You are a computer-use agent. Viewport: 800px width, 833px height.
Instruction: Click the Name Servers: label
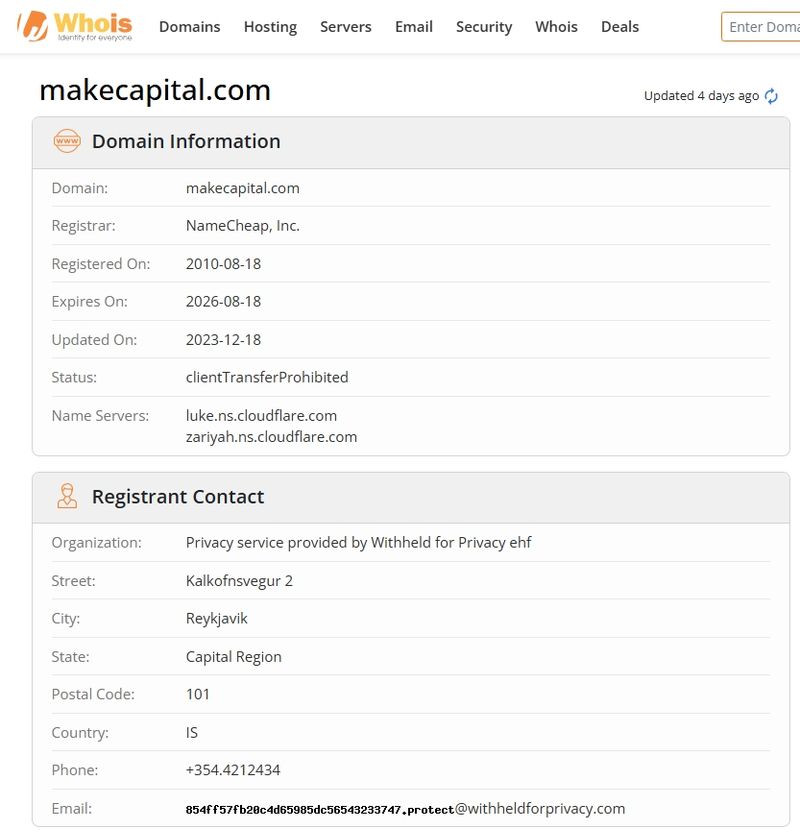click(x=100, y=416)
